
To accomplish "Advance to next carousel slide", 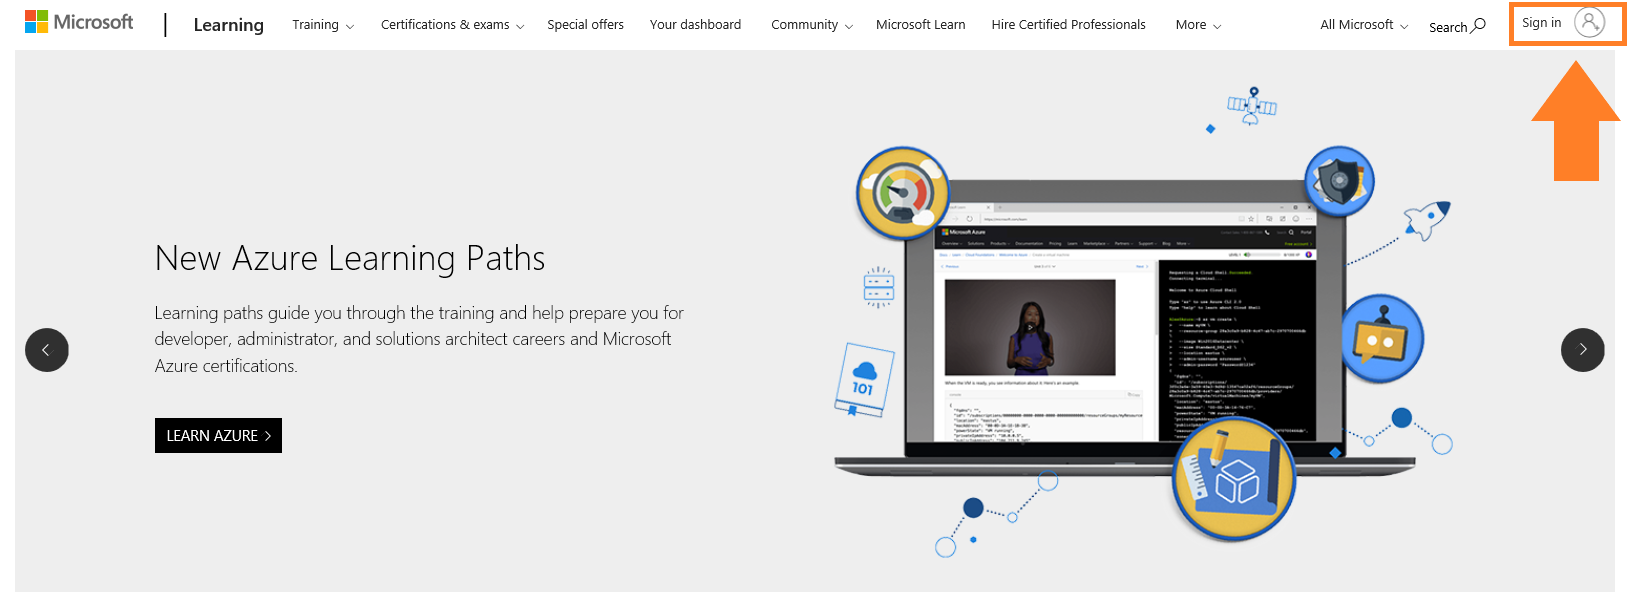I will click(x=1582, y=350).
